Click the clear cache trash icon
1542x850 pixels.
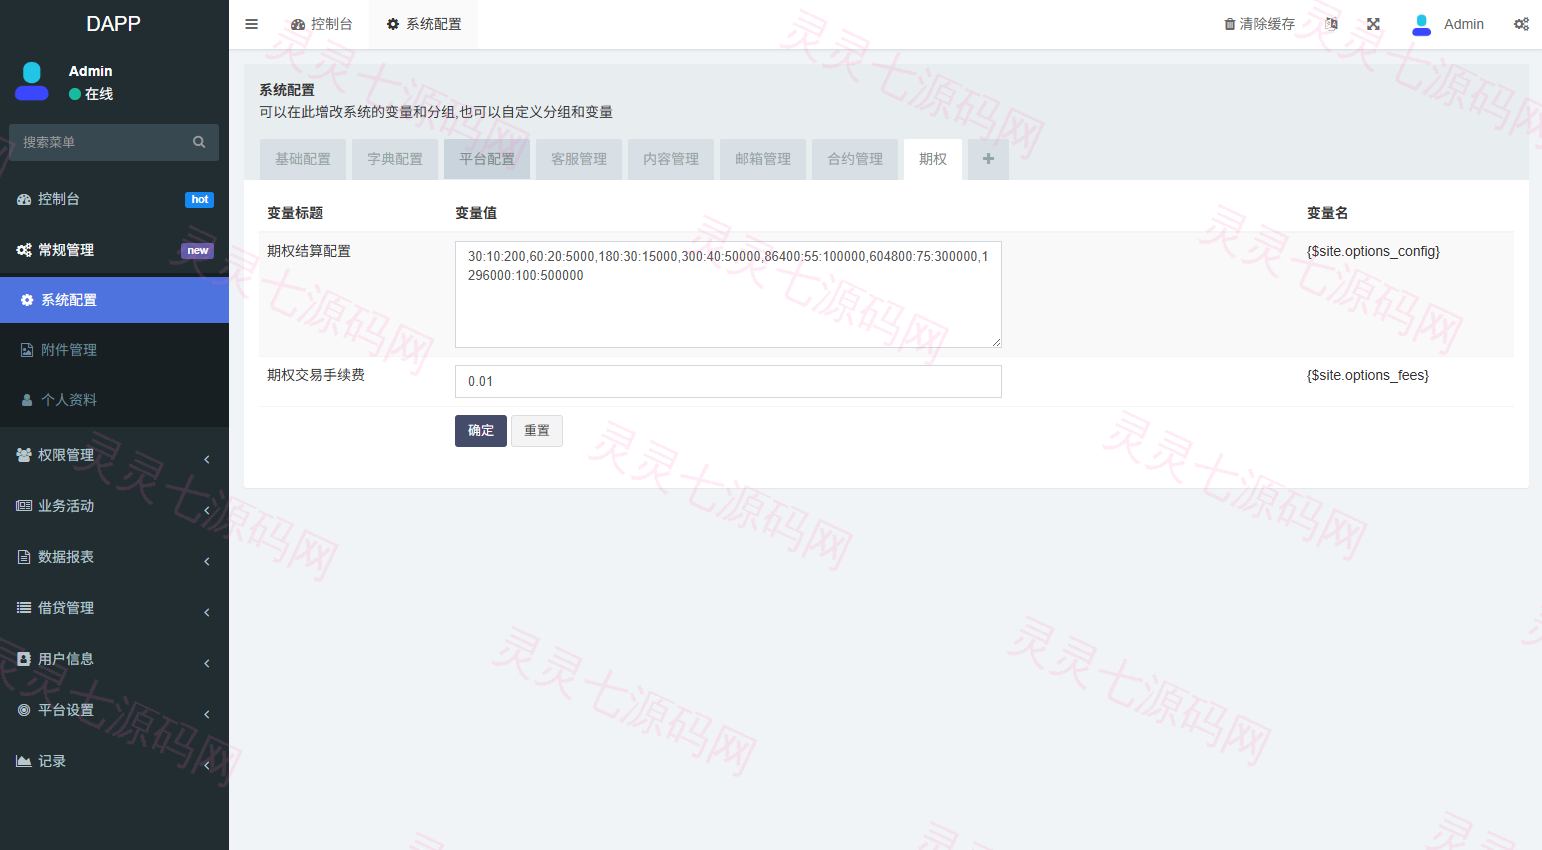coord(1230,24)
